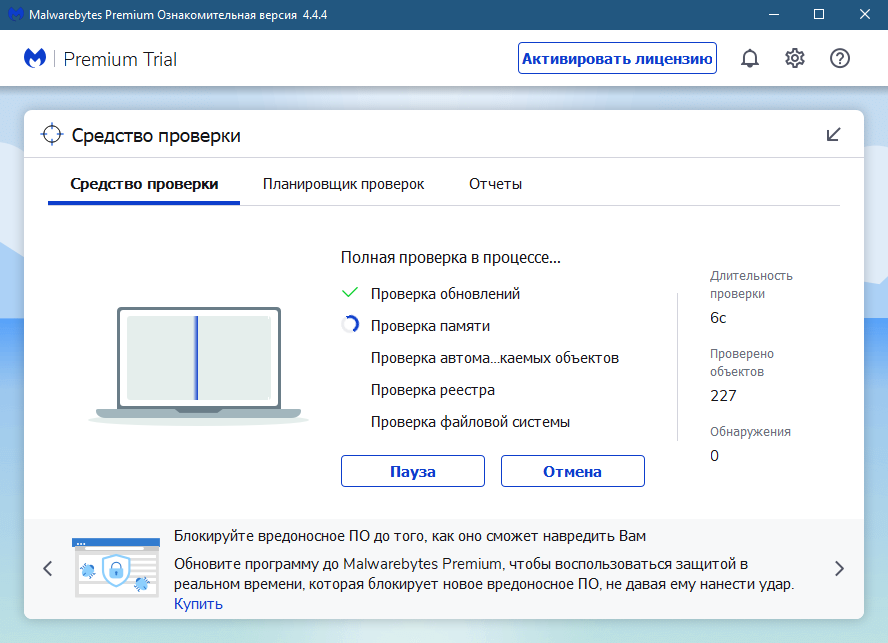Click the Длительность проверки label

(x=752, y=284)
